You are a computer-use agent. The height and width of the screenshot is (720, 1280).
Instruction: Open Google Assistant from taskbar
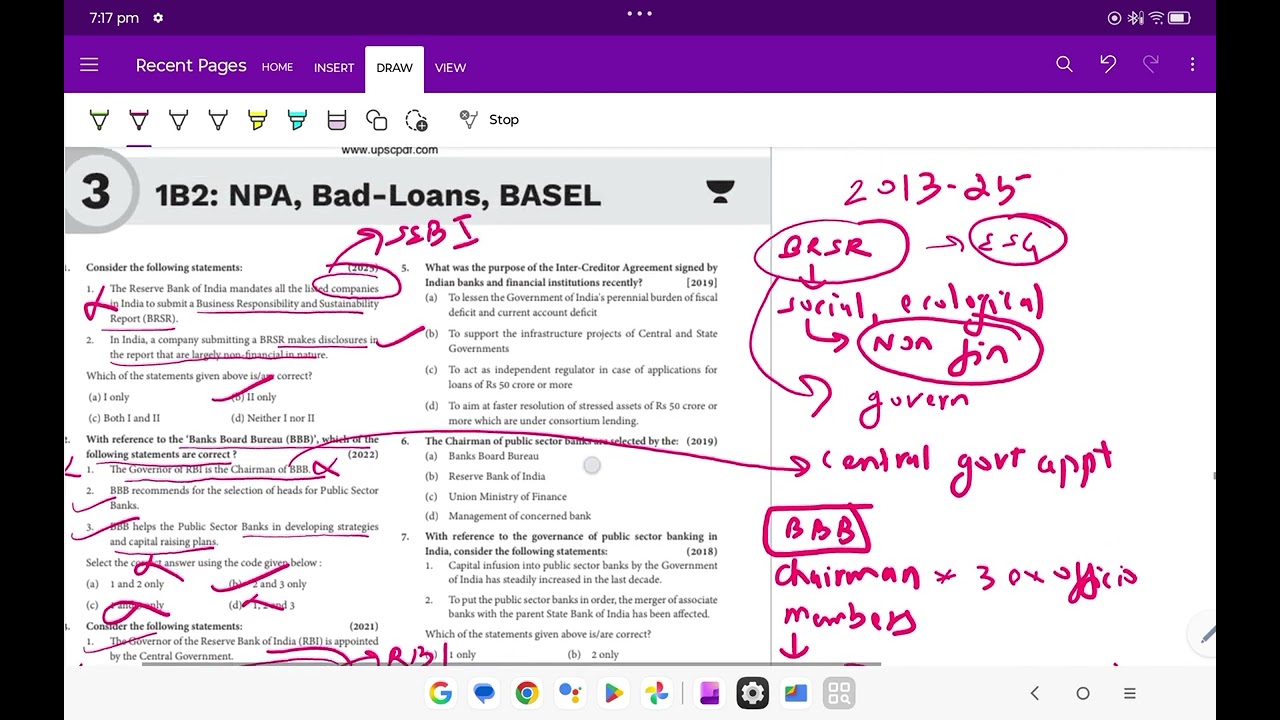[x=570, y=693]
